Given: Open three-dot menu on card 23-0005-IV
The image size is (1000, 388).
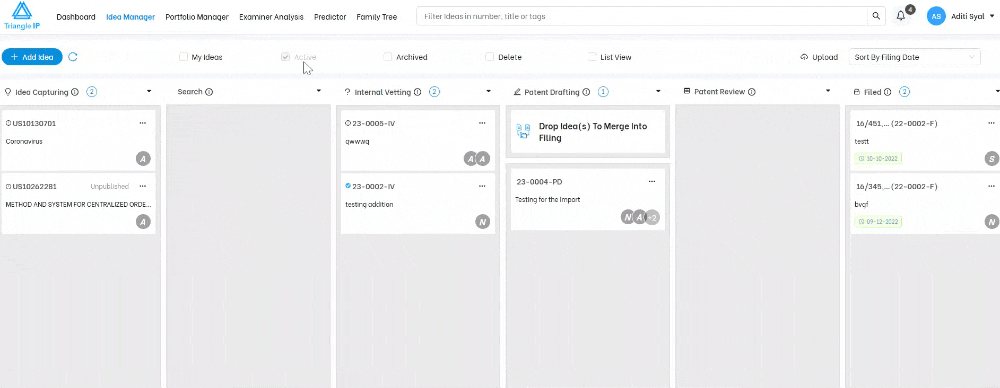Looking at the screenshot, I should point(482,123).
